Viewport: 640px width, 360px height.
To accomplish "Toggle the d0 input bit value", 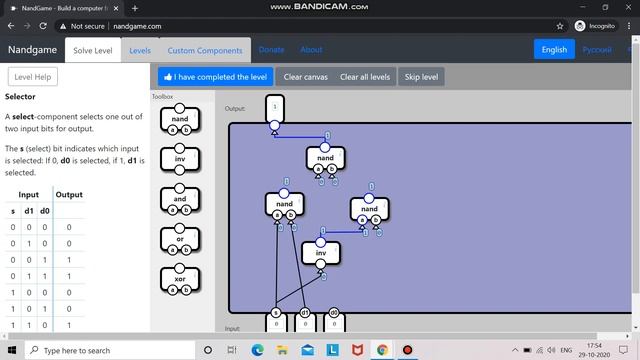I will click(334, 324).
